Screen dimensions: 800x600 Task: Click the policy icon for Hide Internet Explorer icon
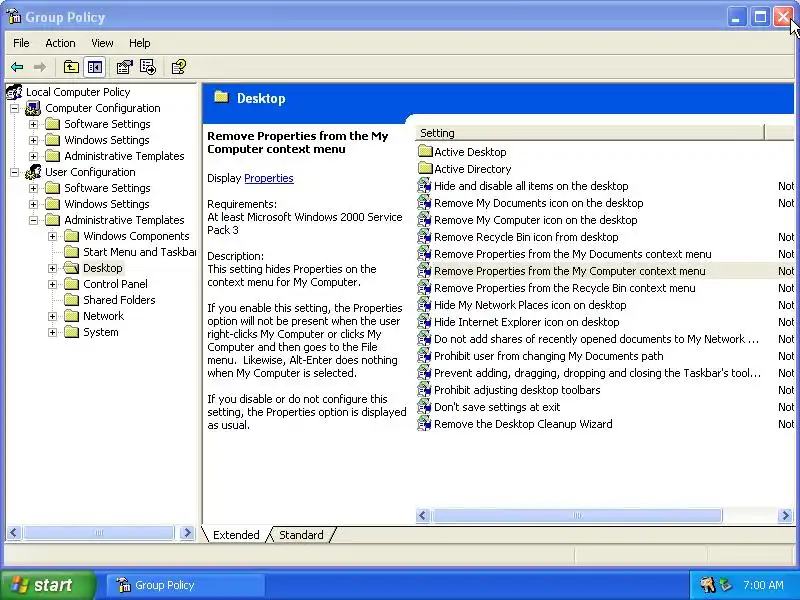point(424,322)
